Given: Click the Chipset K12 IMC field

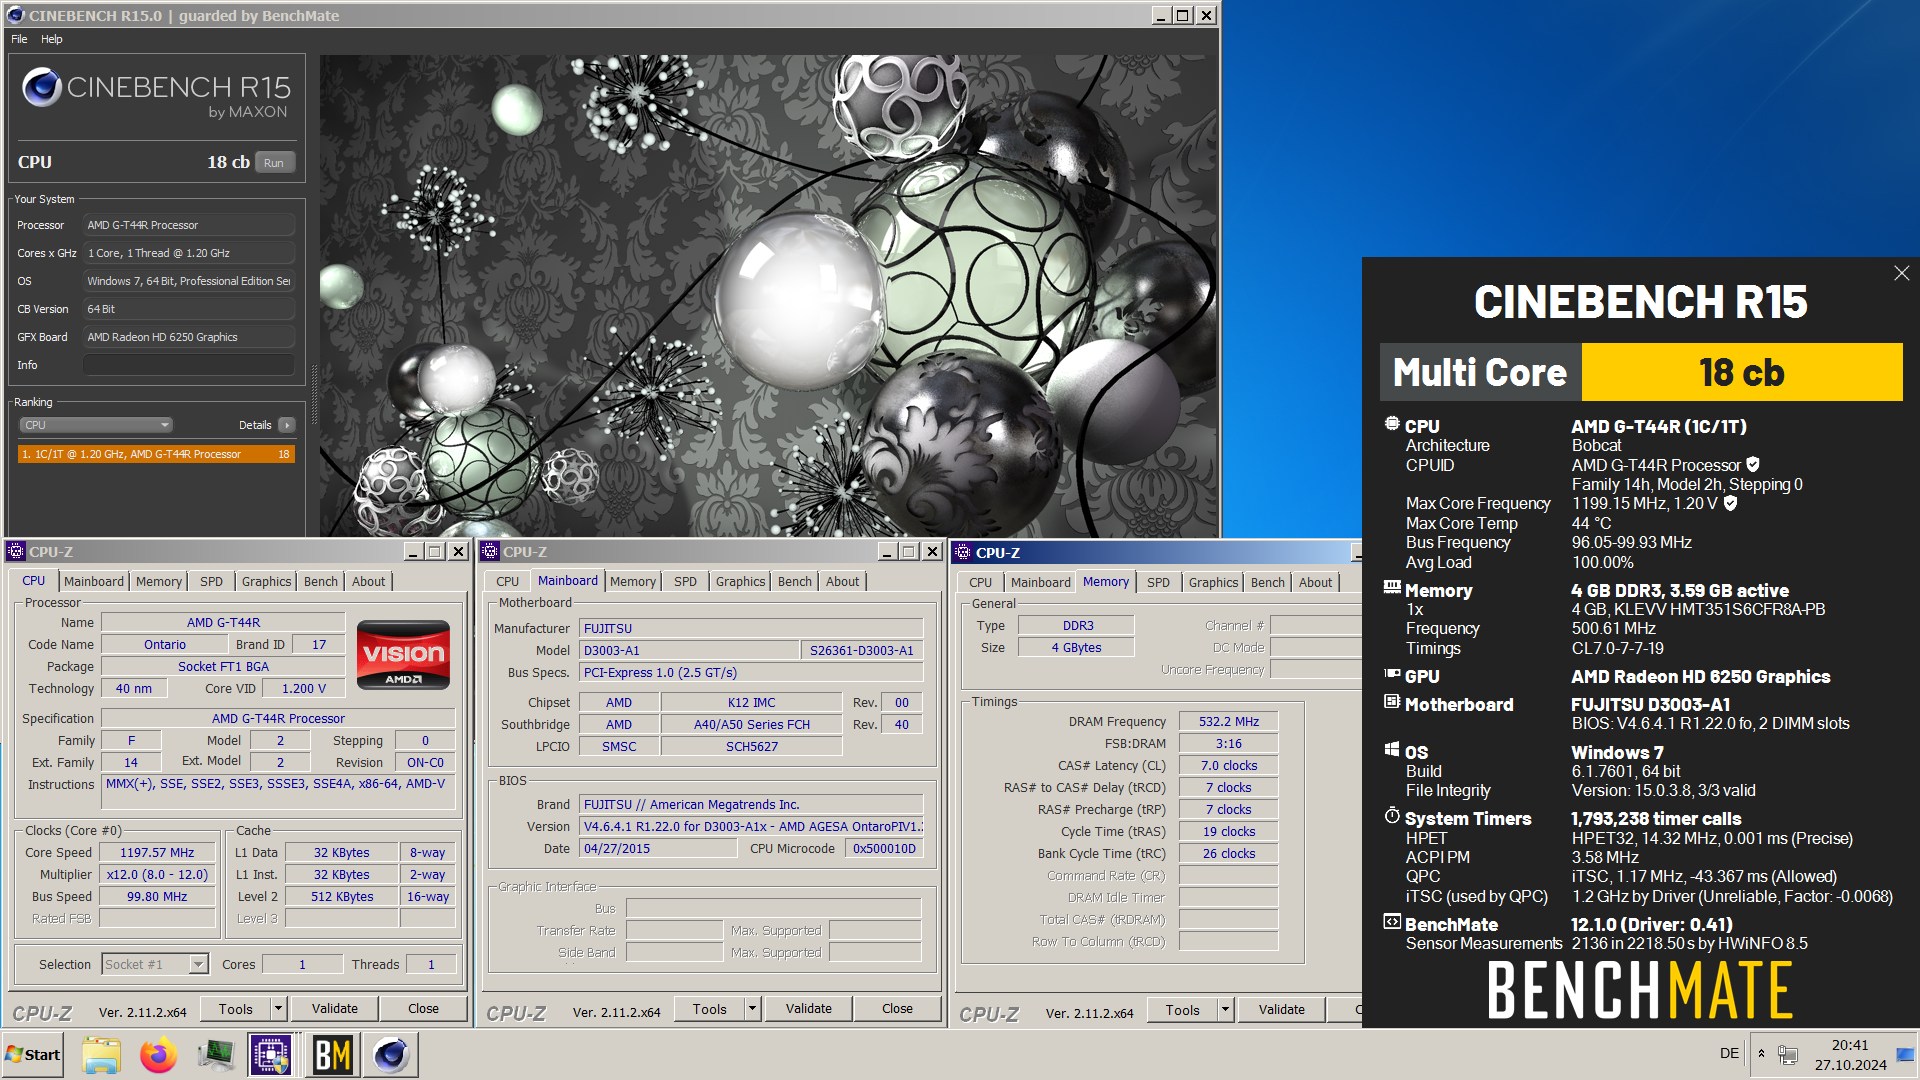Looking at the screenshot, I should [751, 703].
